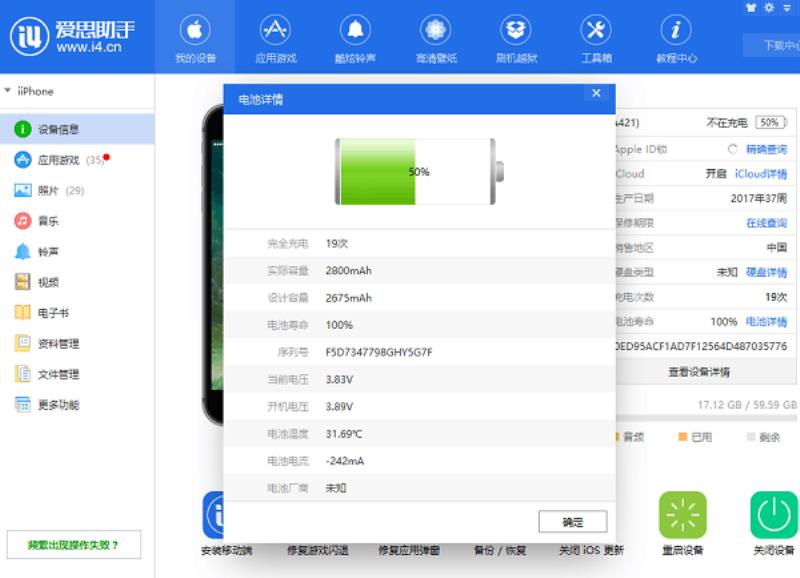
Task: Click the 修复应用弹窗 label
Action: pyautogui.click(x=409, y=550)
